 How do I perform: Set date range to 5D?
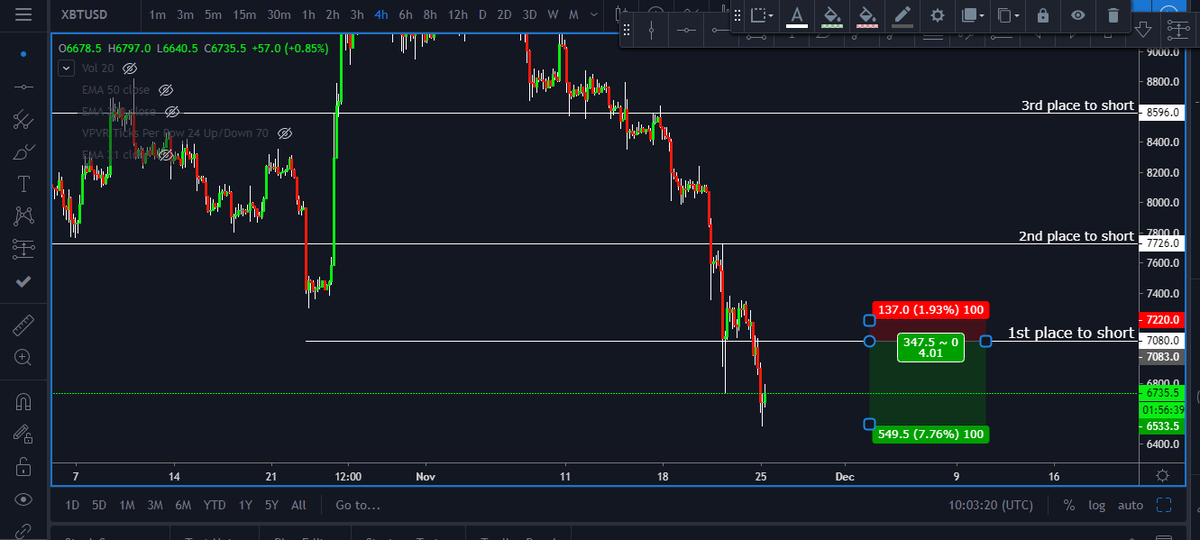(x=99, y=505)
